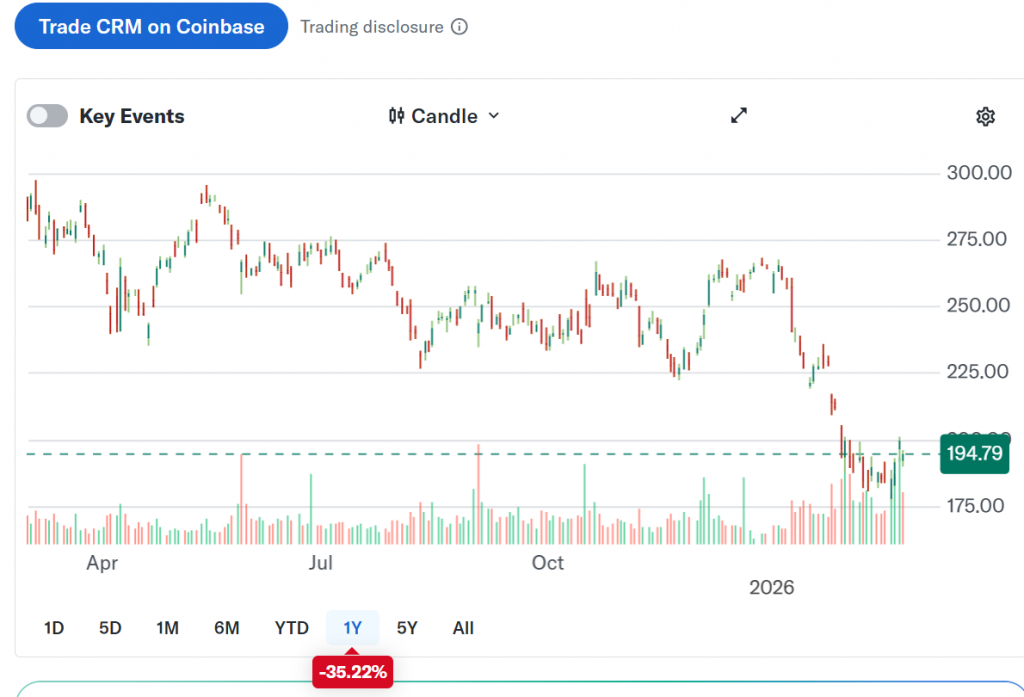Expand chart to fullscreen view
Screen dimensions: 1024x697
pos(739,116)
